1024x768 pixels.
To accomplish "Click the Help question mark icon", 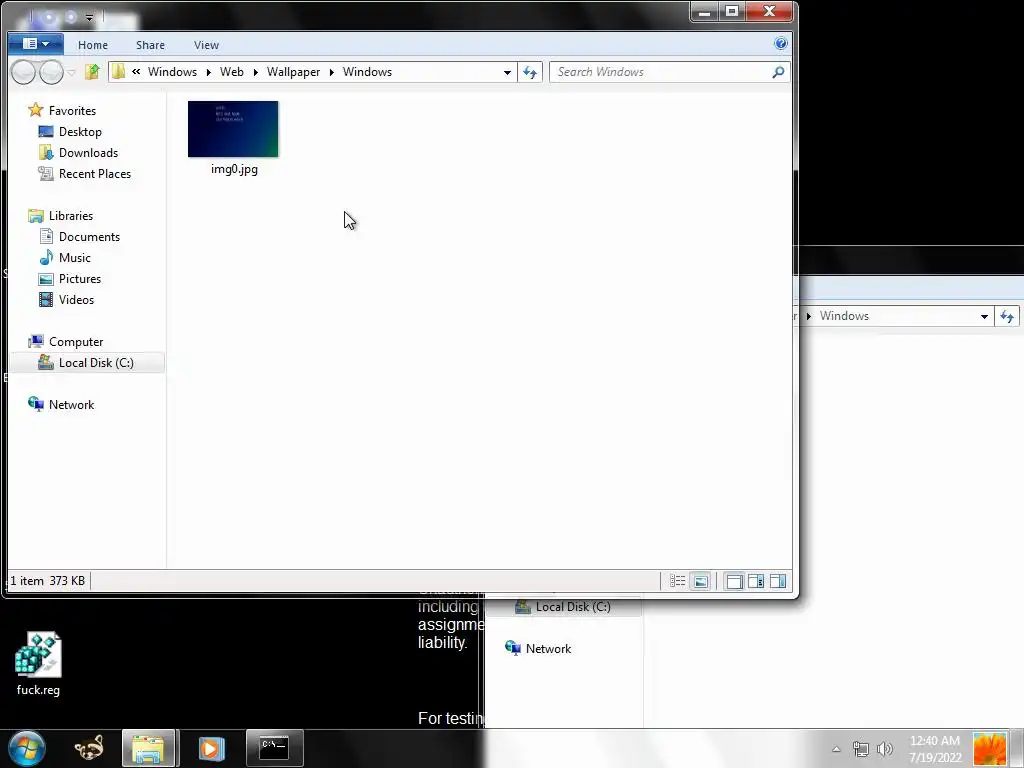I will coord(780,44).
